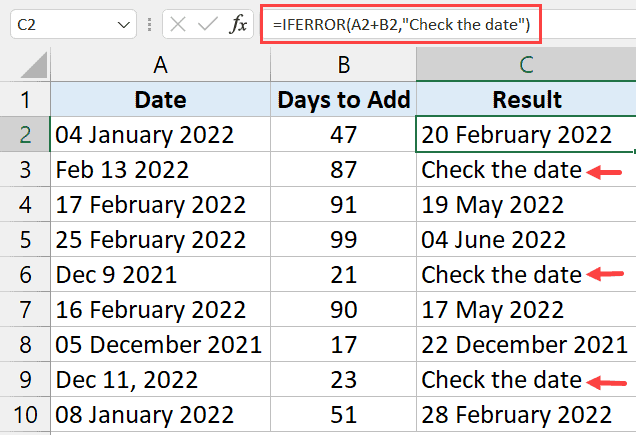Screen dimensions: 636x435
Task: Select column C header
Action: tap(526, 65)
